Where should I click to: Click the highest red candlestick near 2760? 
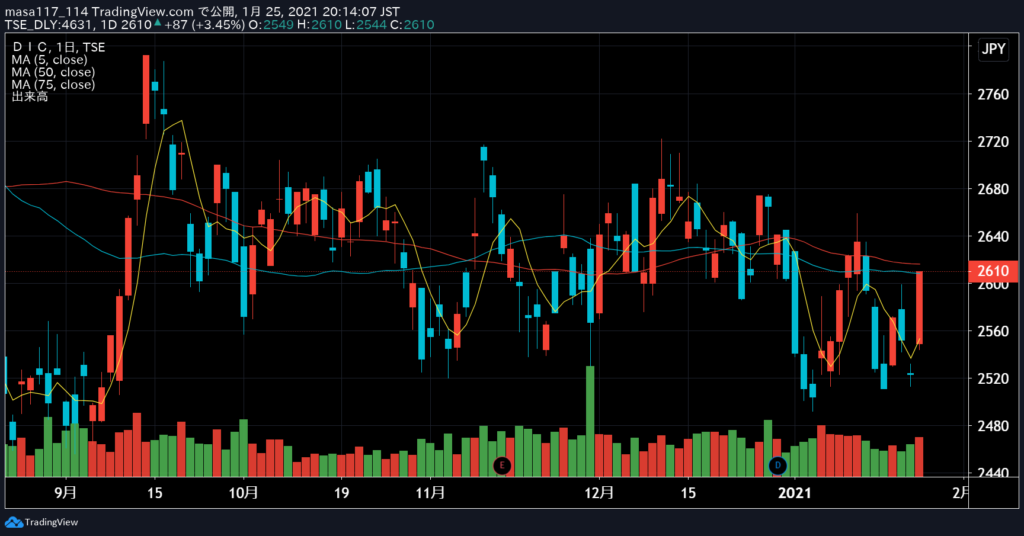click(x=146, y=89)
